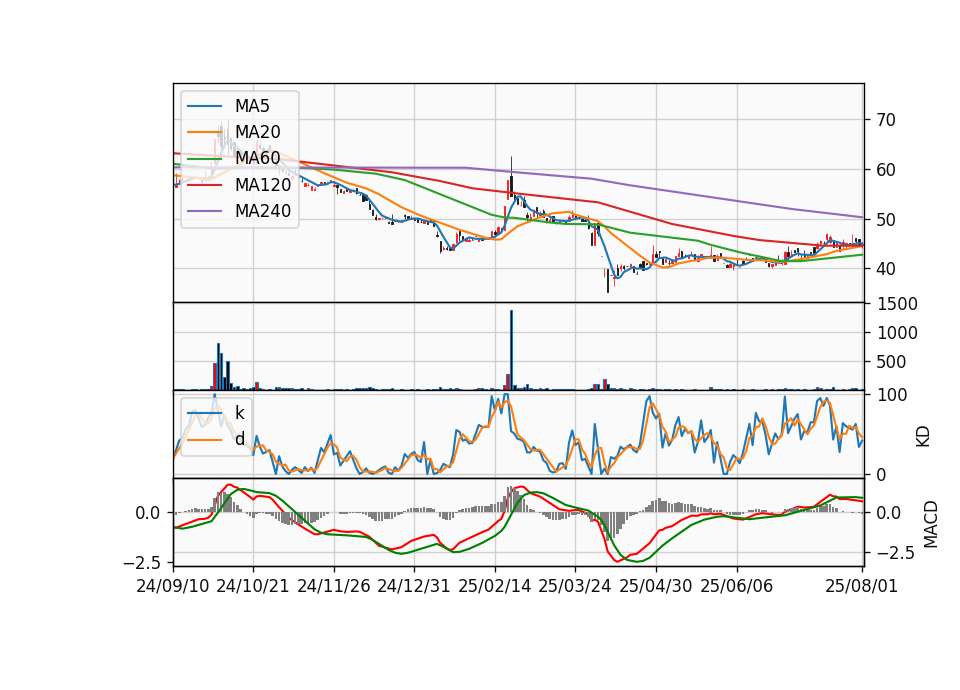Click the 24/11/26 date axis label
Screen dimensions: 960x690
pyautogui.click(x=334, y=586)
